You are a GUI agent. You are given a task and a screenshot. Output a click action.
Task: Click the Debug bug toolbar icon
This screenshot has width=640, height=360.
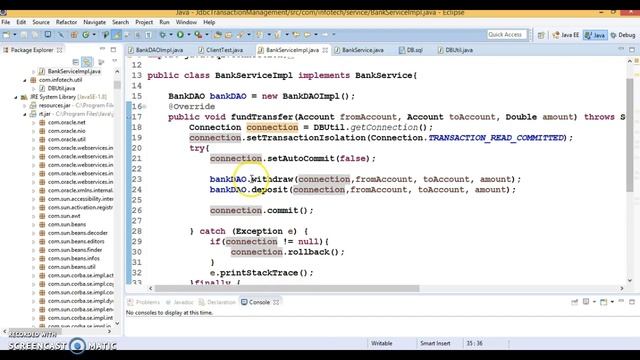(x=162, y=35)
